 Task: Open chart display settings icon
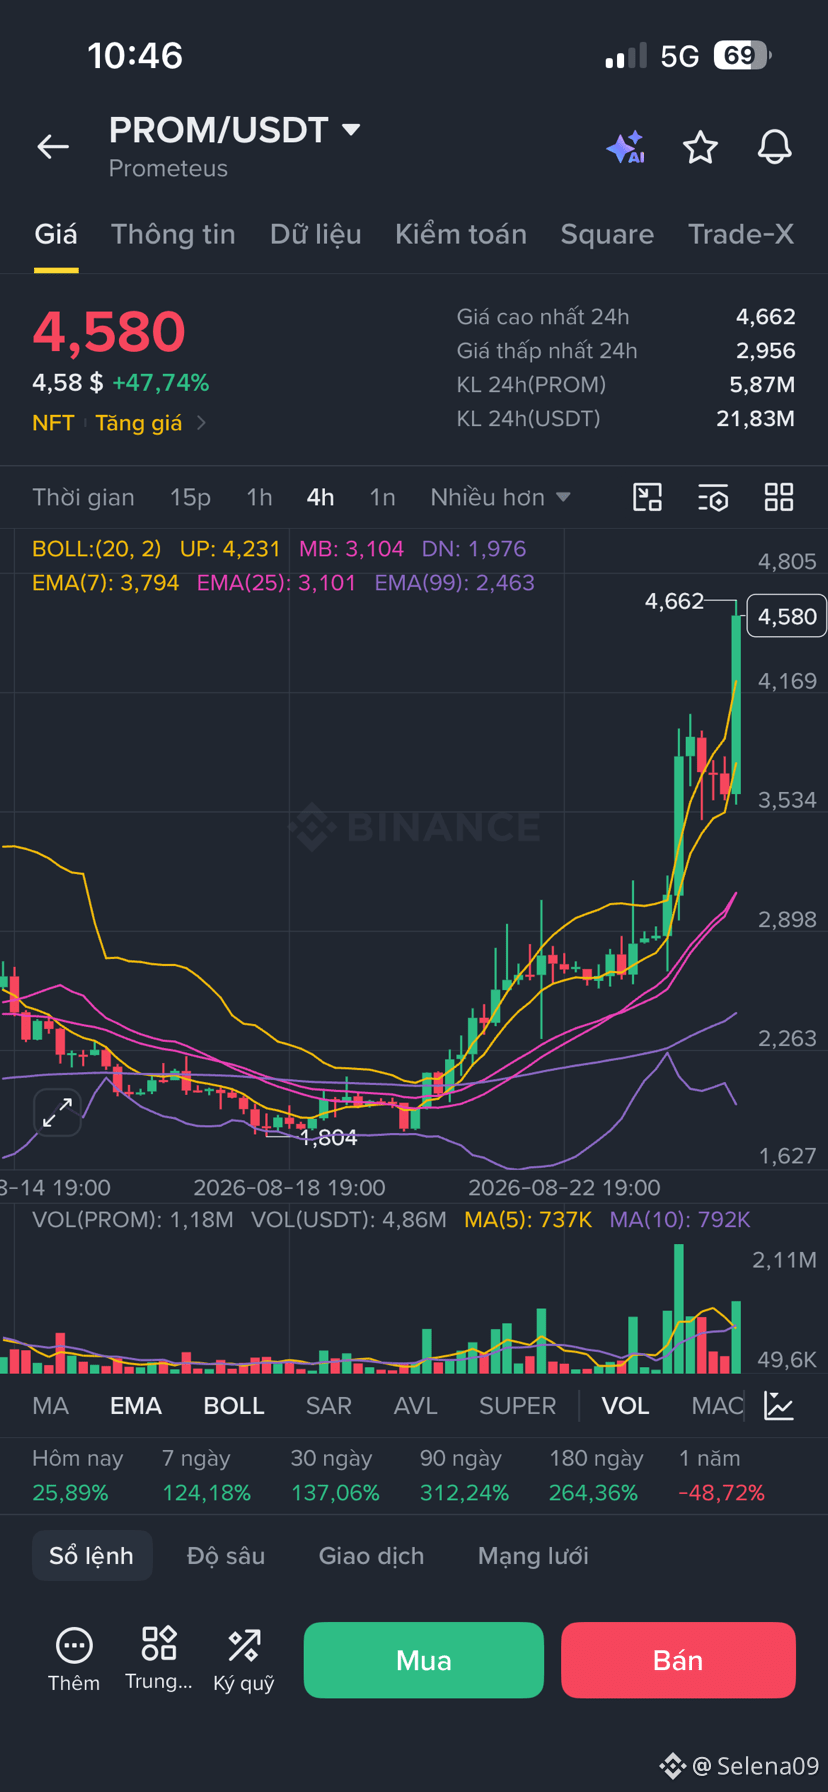[713, 497]
